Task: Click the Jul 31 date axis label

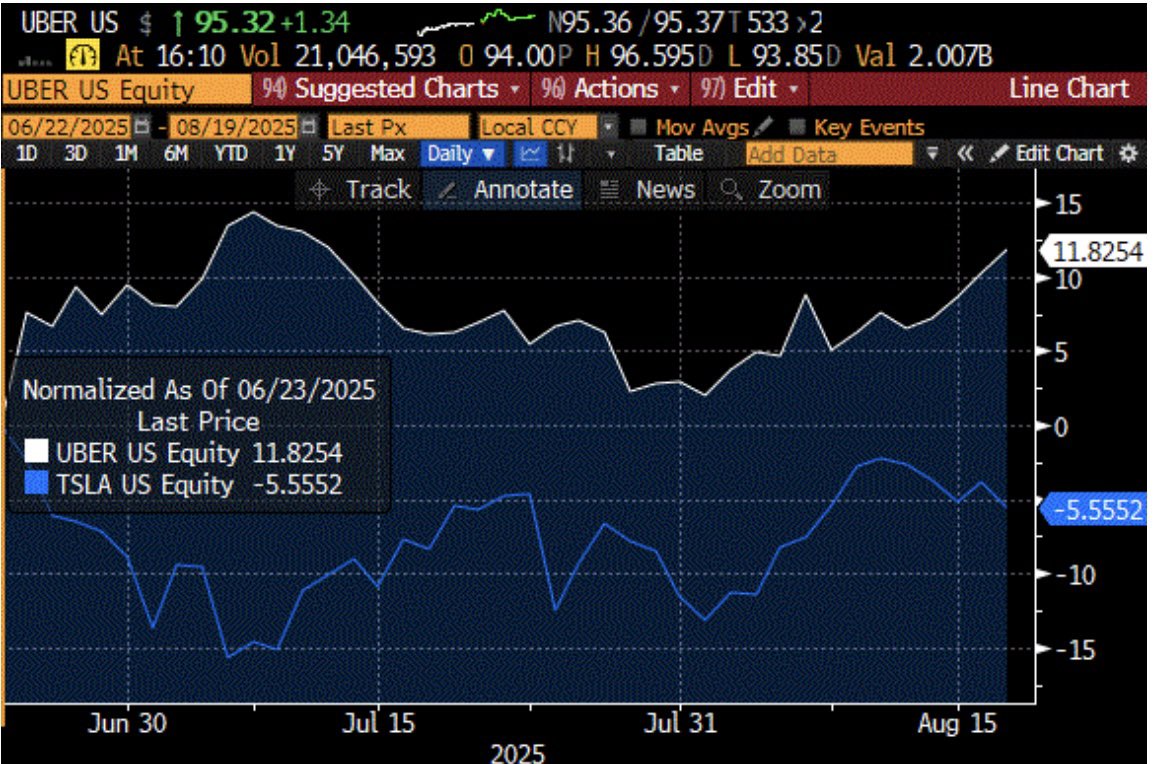Action: pos(680,723)
